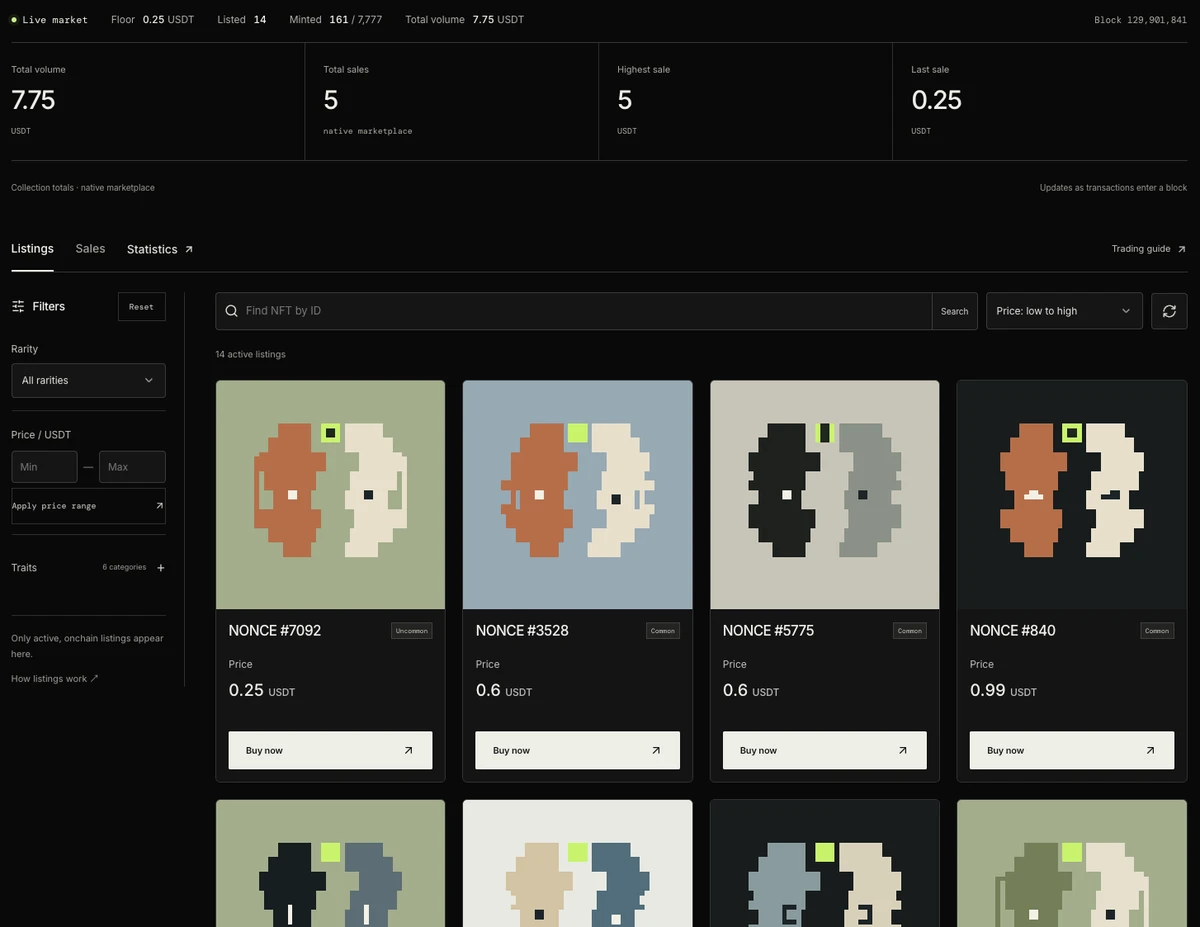Click the 0.99 USDT price
The width and height of the screenshot is (1200, 927).
pos(1003,690)
